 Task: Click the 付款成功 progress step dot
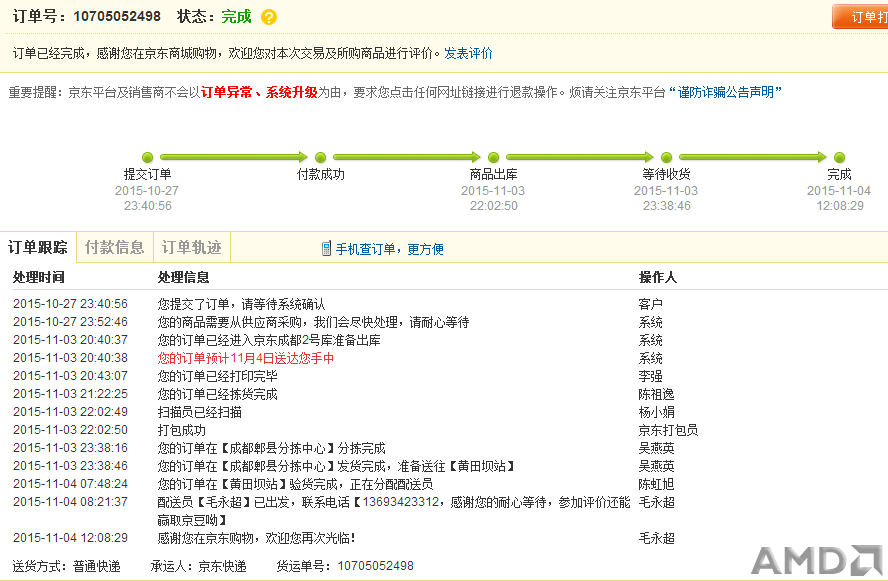click(321, 157)
